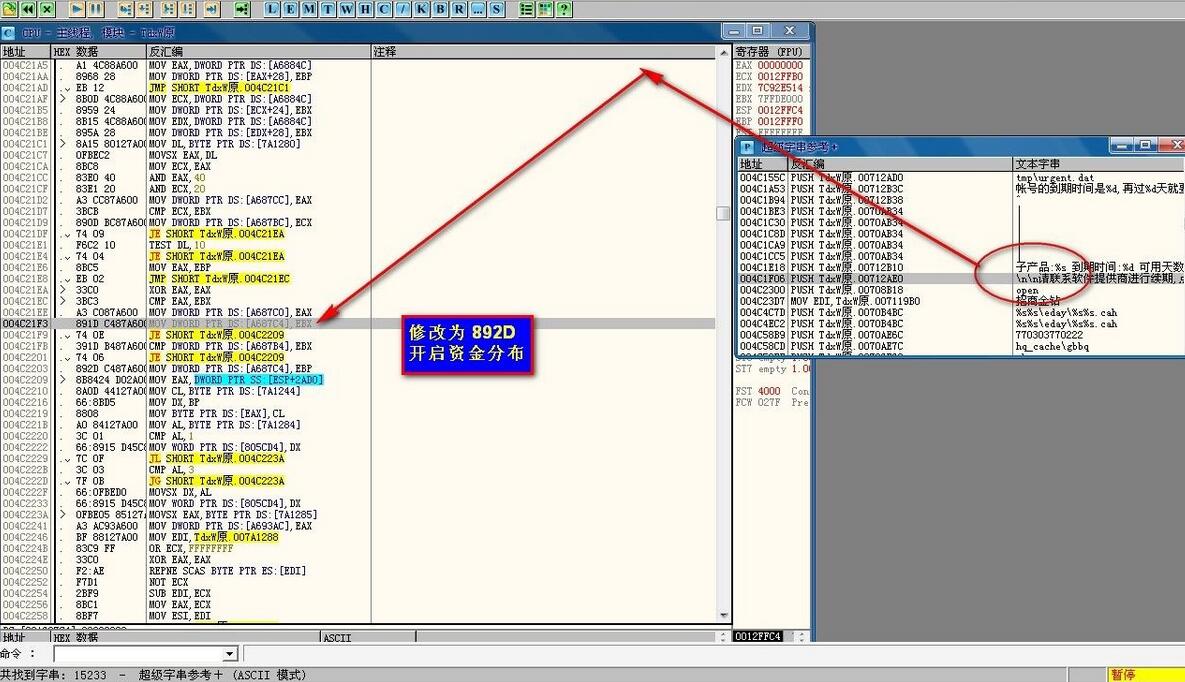The width and height of the screenshot is (1185, 682).
Task: Click the disassembly pane scrollbar up arrow
Action: 723,51
